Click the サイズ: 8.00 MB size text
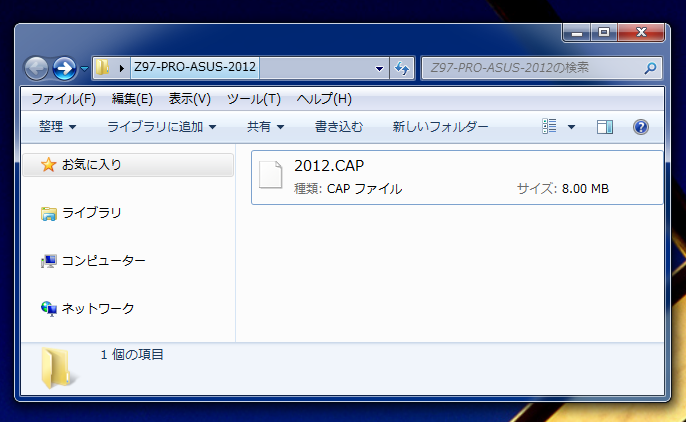The width and height of the screenshot is (686, 422). (x=563, y=189)
